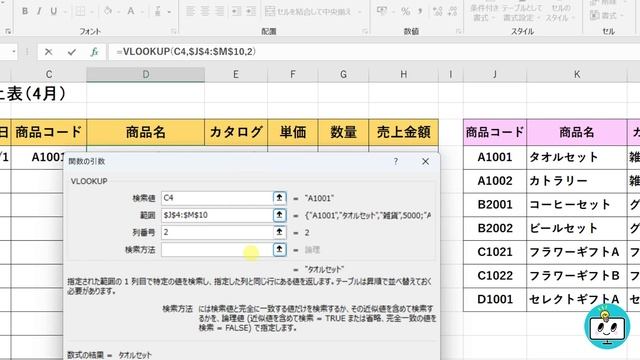Screen dimensions: 640x360
Task: Increase indent in alignment group
Action: click(251, 11)
